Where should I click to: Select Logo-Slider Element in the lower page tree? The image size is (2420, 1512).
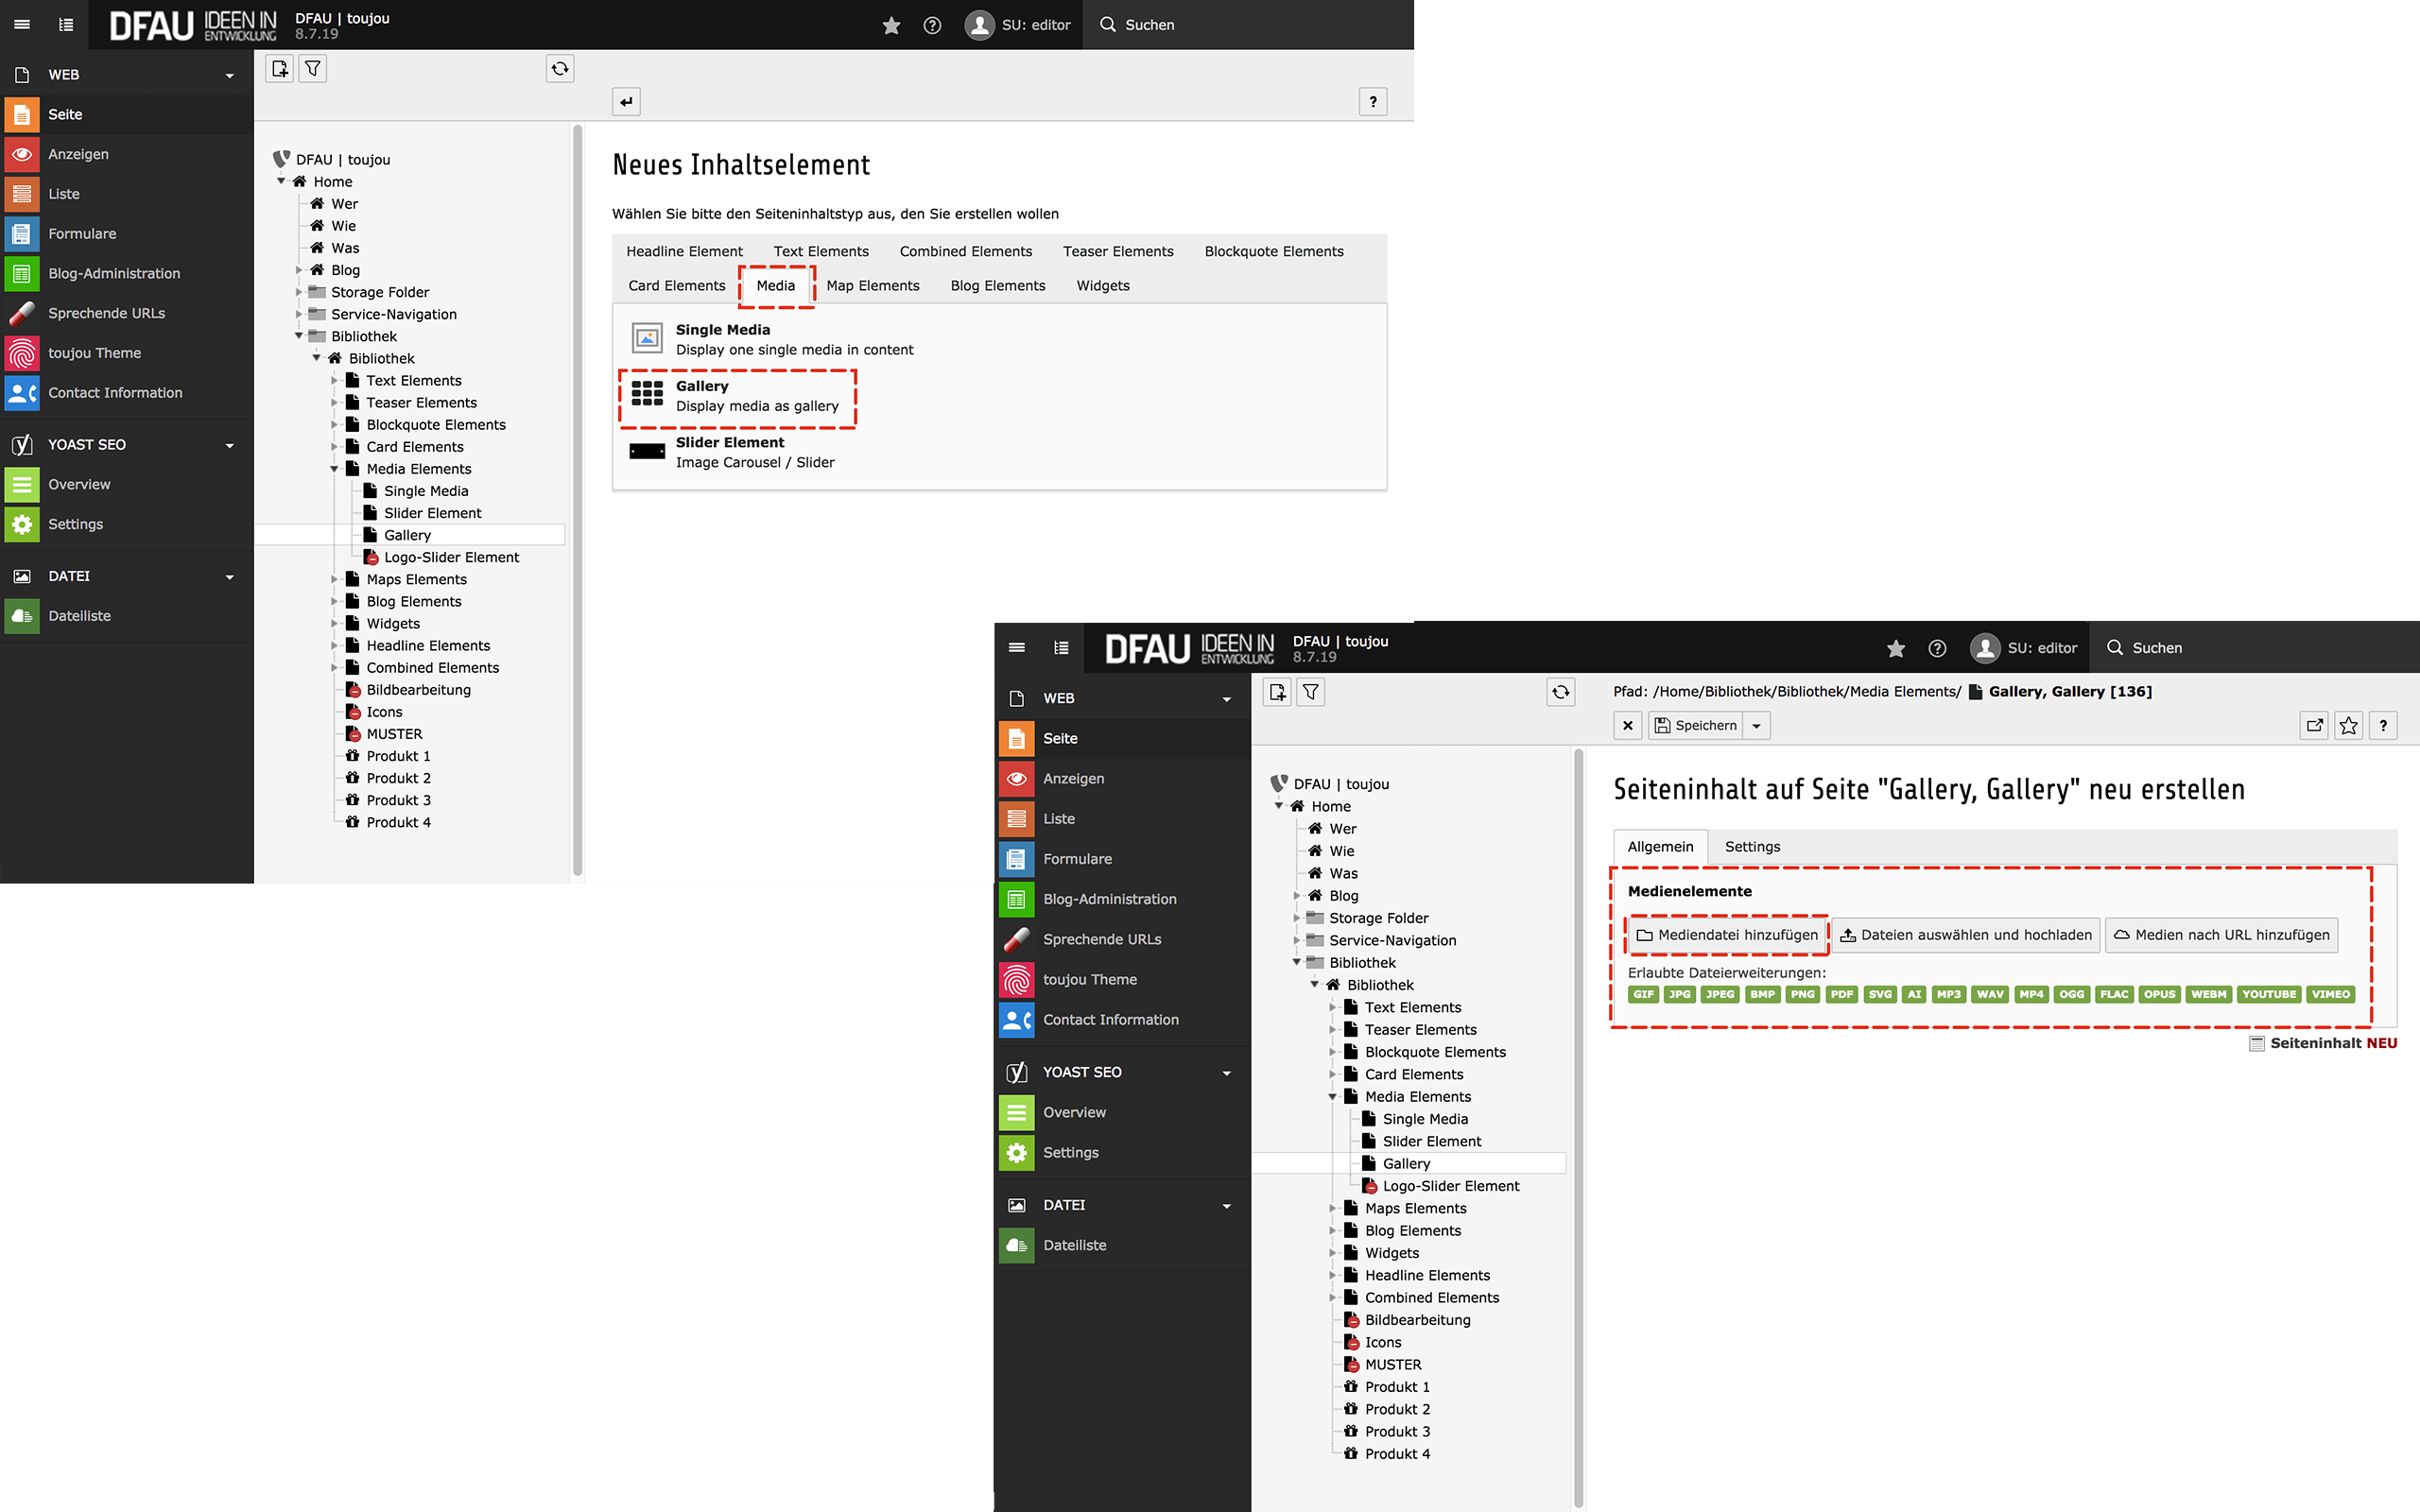point(1450,1186)
